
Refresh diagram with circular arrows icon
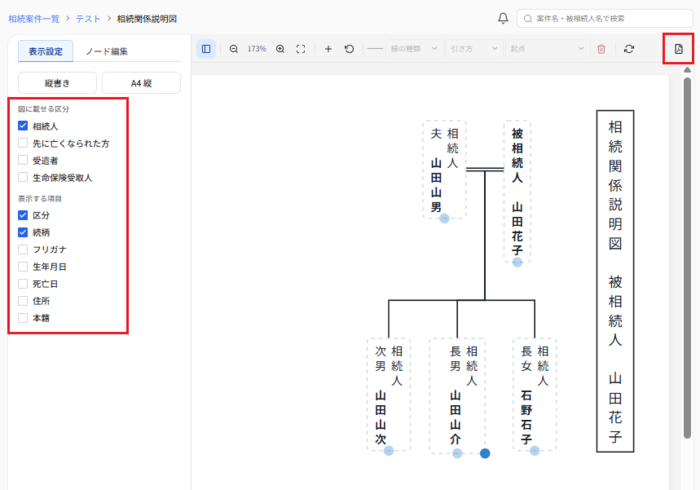pyautogui.click(x=629, y=49)
